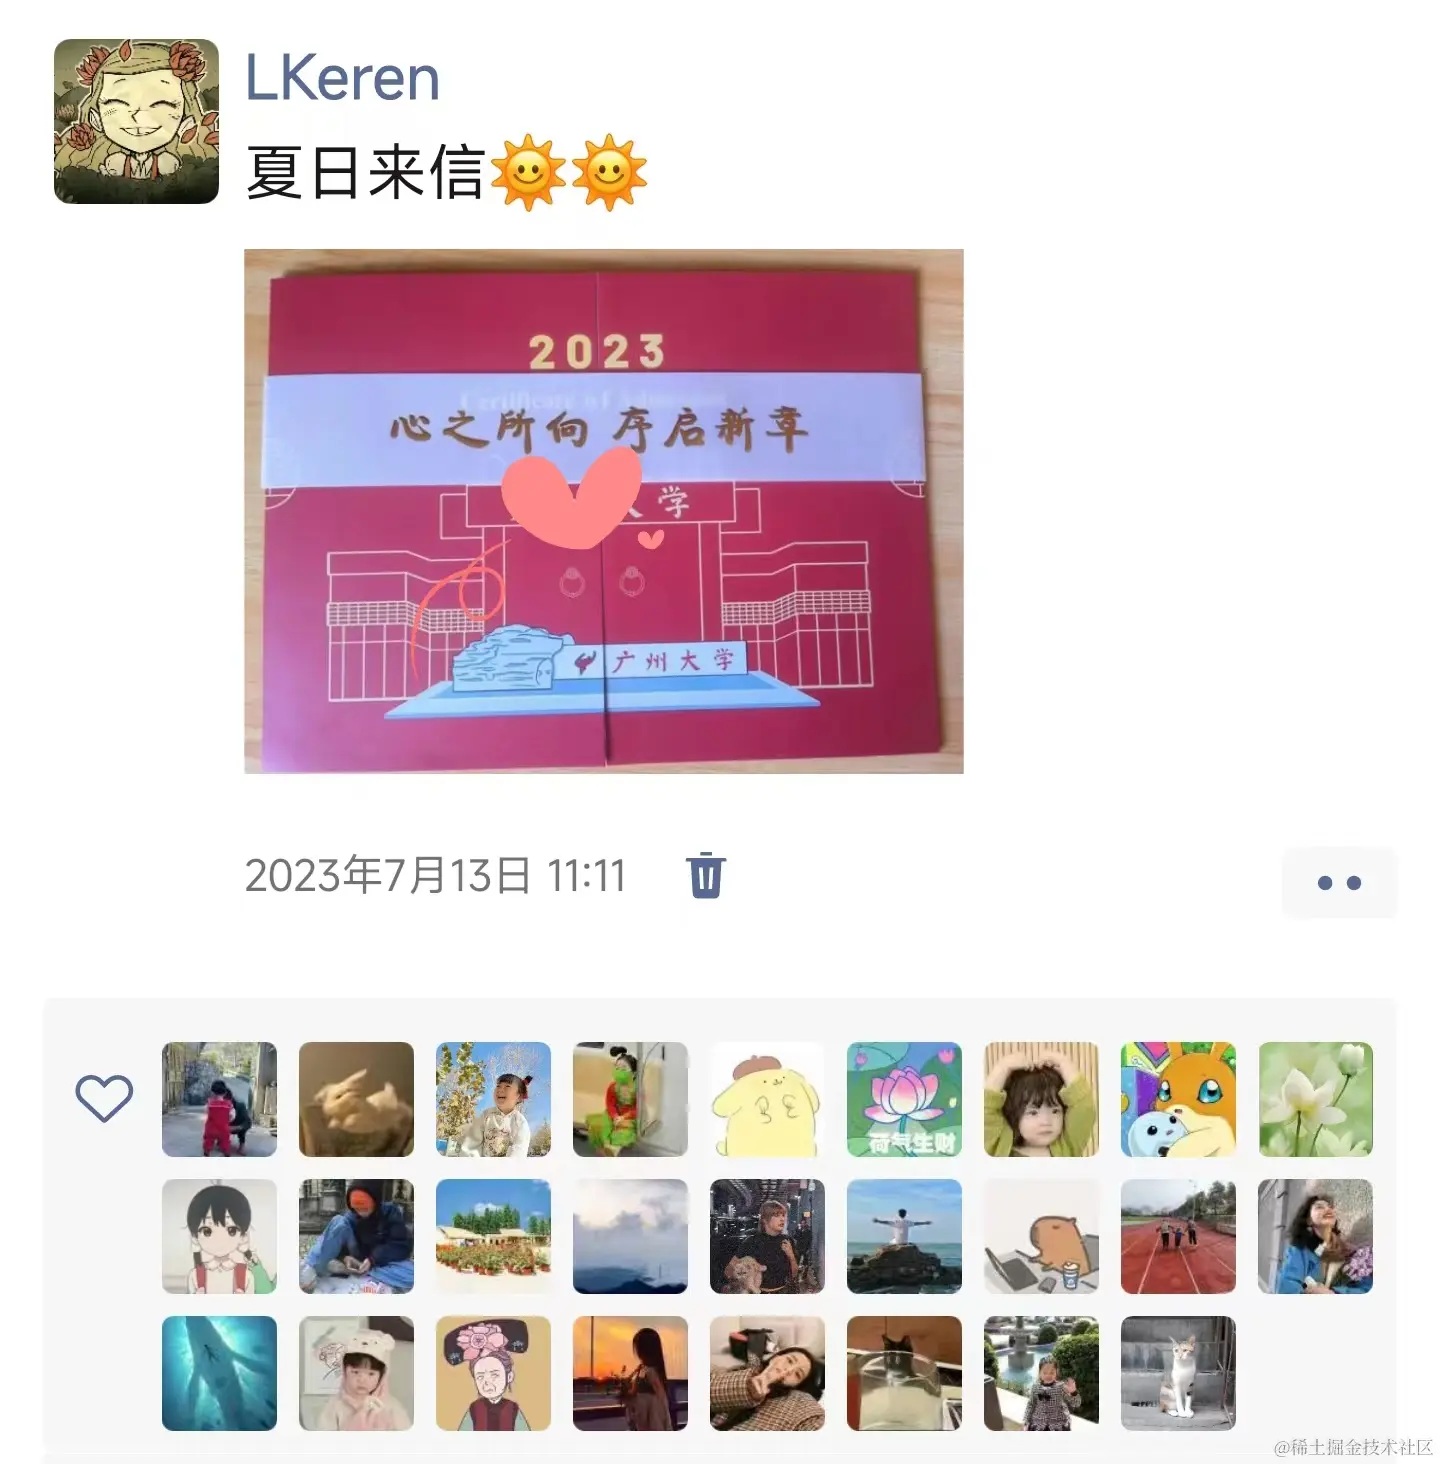1440x1464 pixels.
Task: Open the underwater whale avatar
Action: (x=219, y=1373)
